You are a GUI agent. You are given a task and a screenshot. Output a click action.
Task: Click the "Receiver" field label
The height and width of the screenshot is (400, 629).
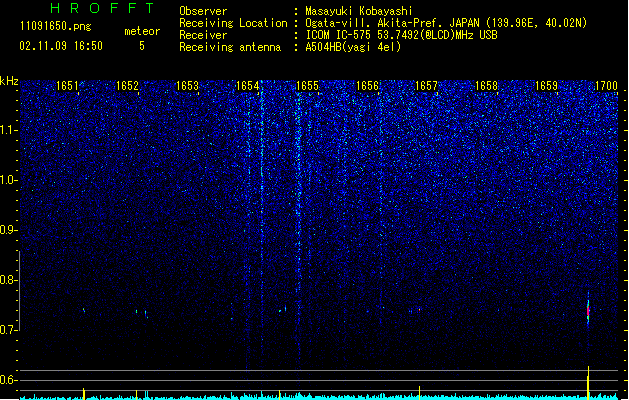tap(203, 35)
